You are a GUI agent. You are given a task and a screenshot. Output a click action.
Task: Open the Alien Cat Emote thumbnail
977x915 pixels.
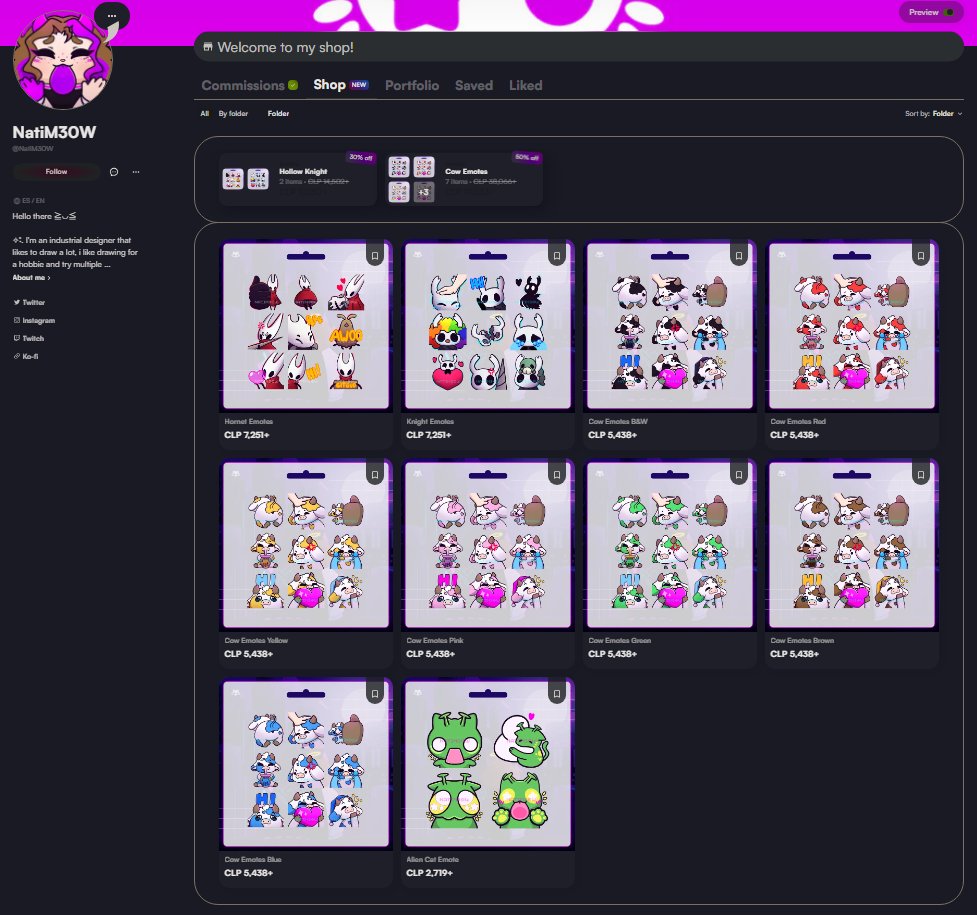coord(488,764)
